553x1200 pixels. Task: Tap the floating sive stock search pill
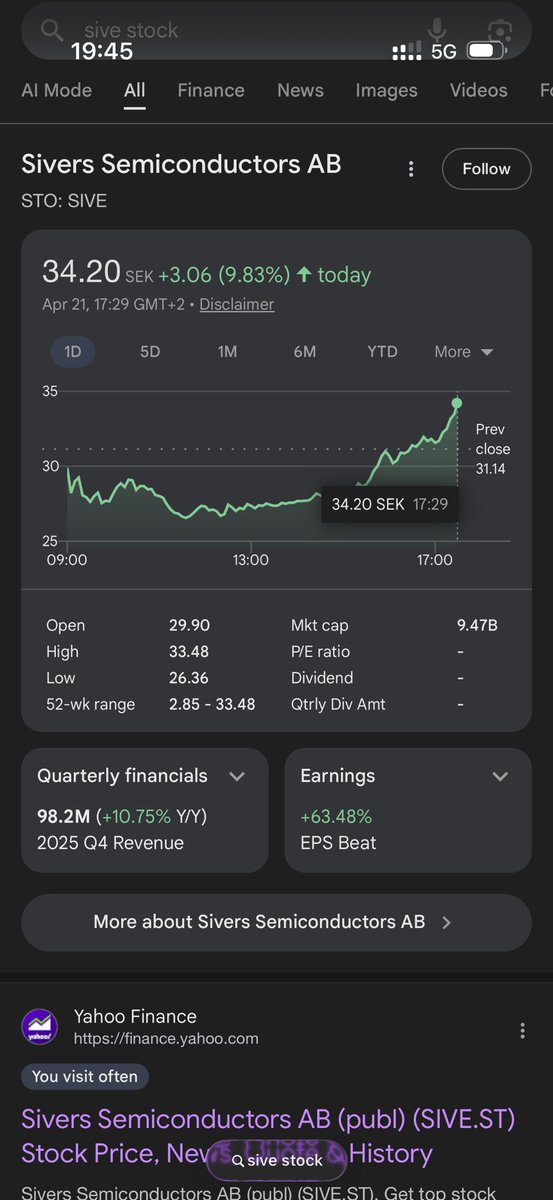[277, 1160]
